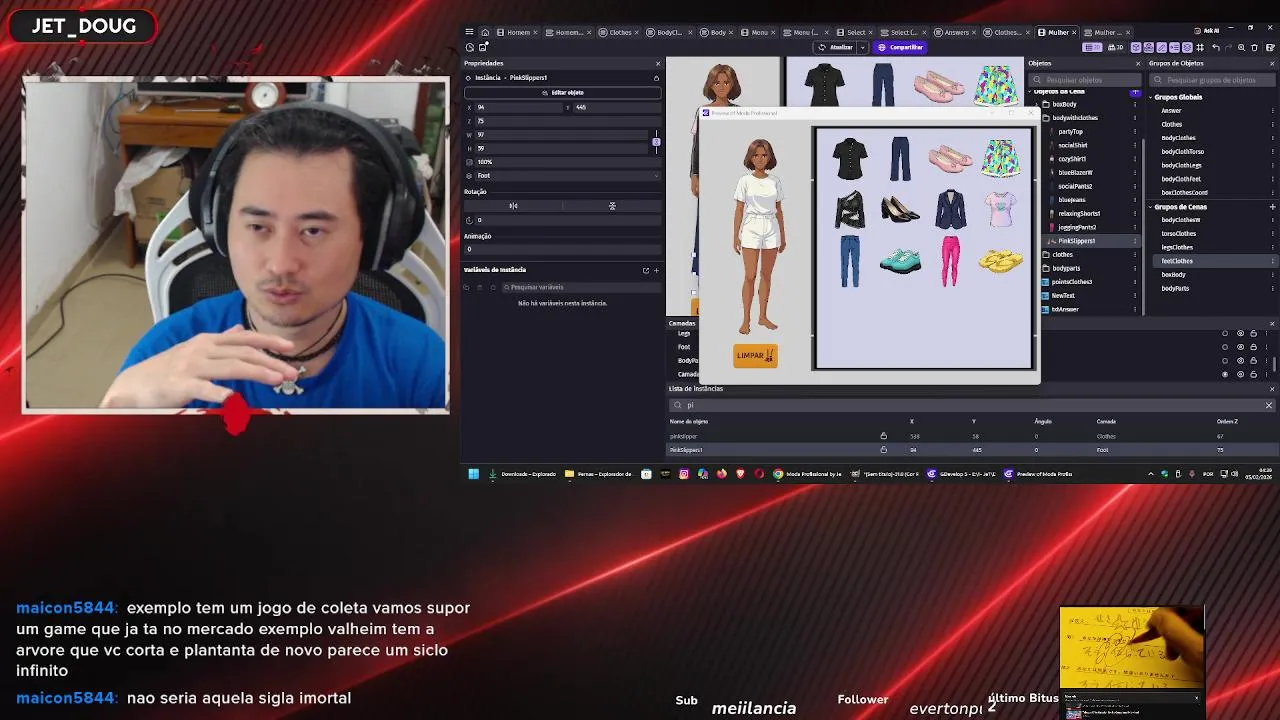Screen dimensions: 1280x720
Task: Open three-dot menu for PinkSlippers1 object
Action: coord(1135,241)
